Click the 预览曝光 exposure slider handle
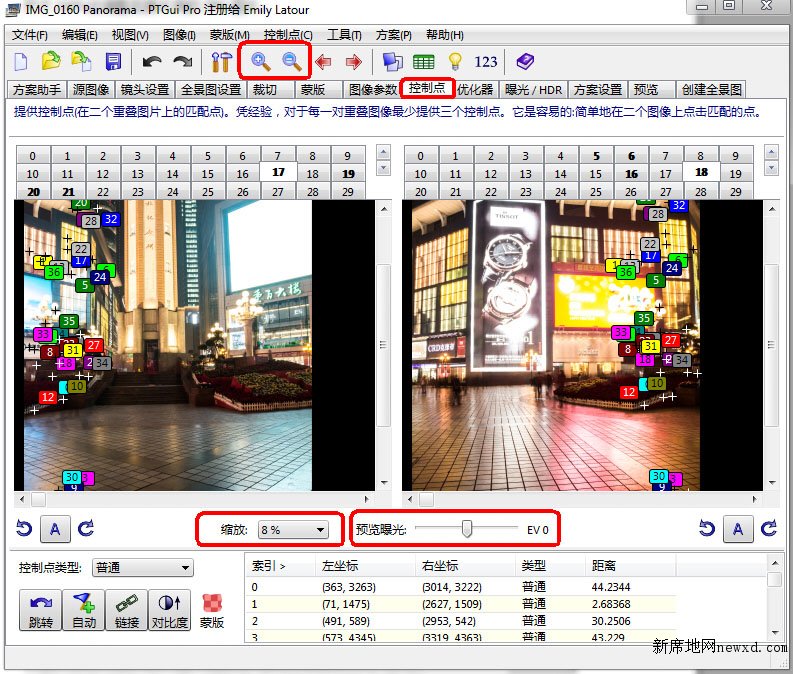Image resolution: width=793 pixels, height=674 pixels. tap(466, 529)
